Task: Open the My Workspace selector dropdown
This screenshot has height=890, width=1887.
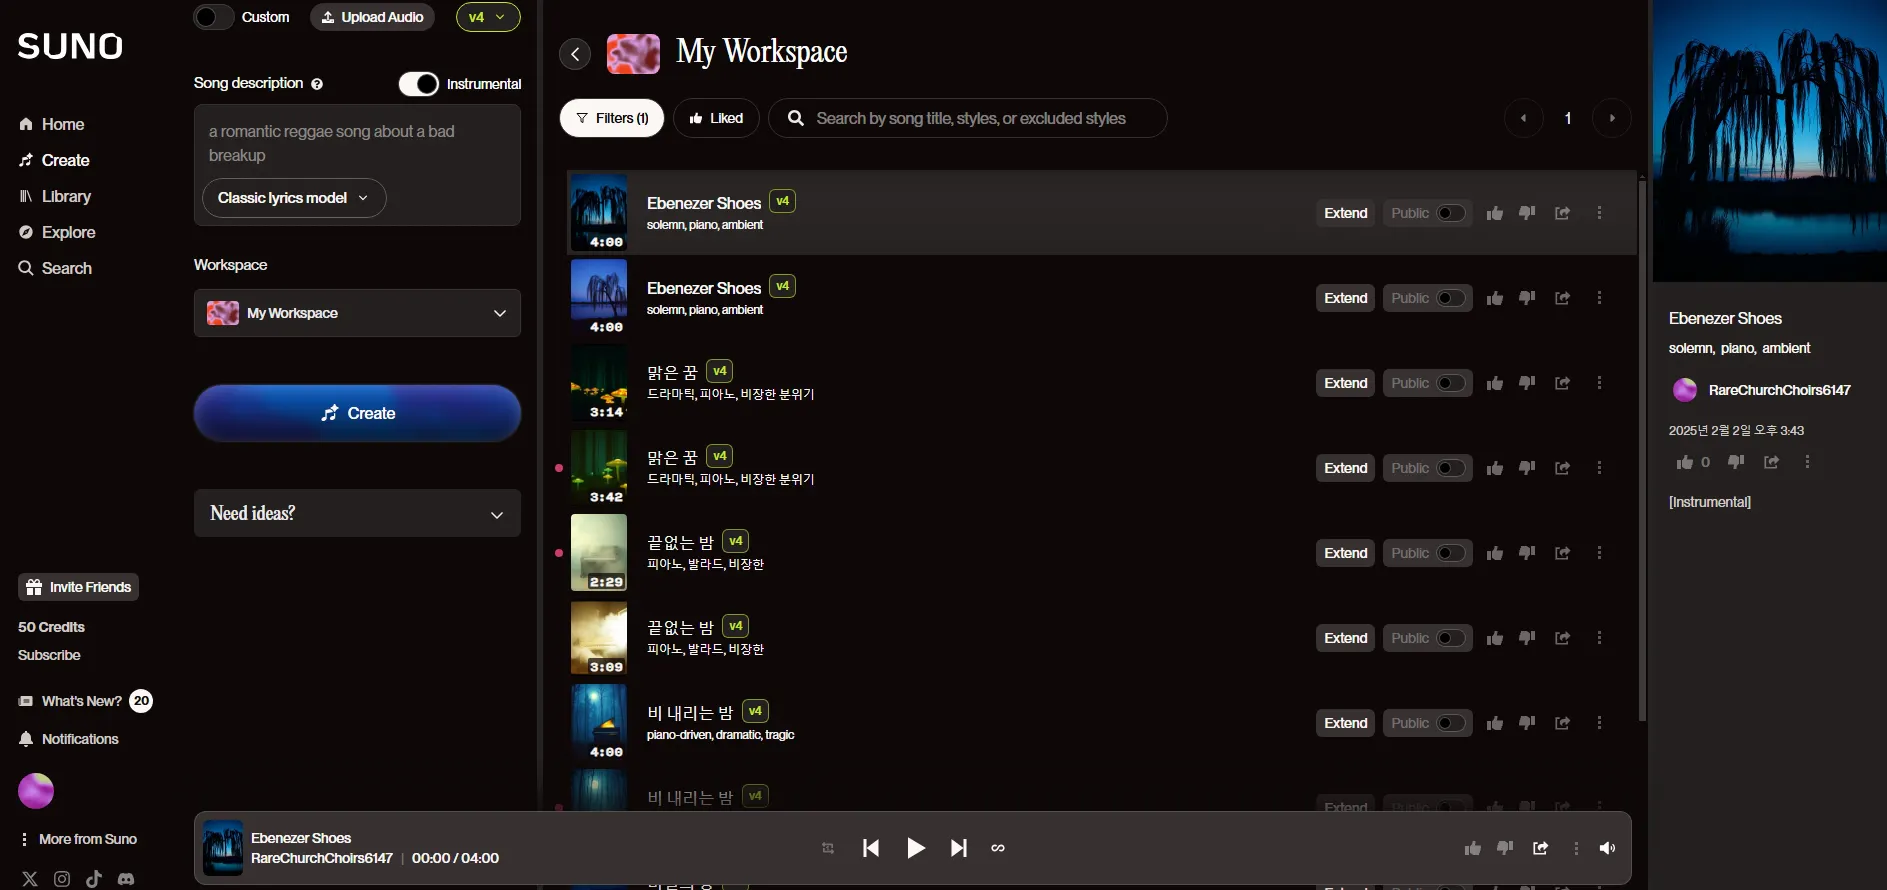Action: [357, 313]
